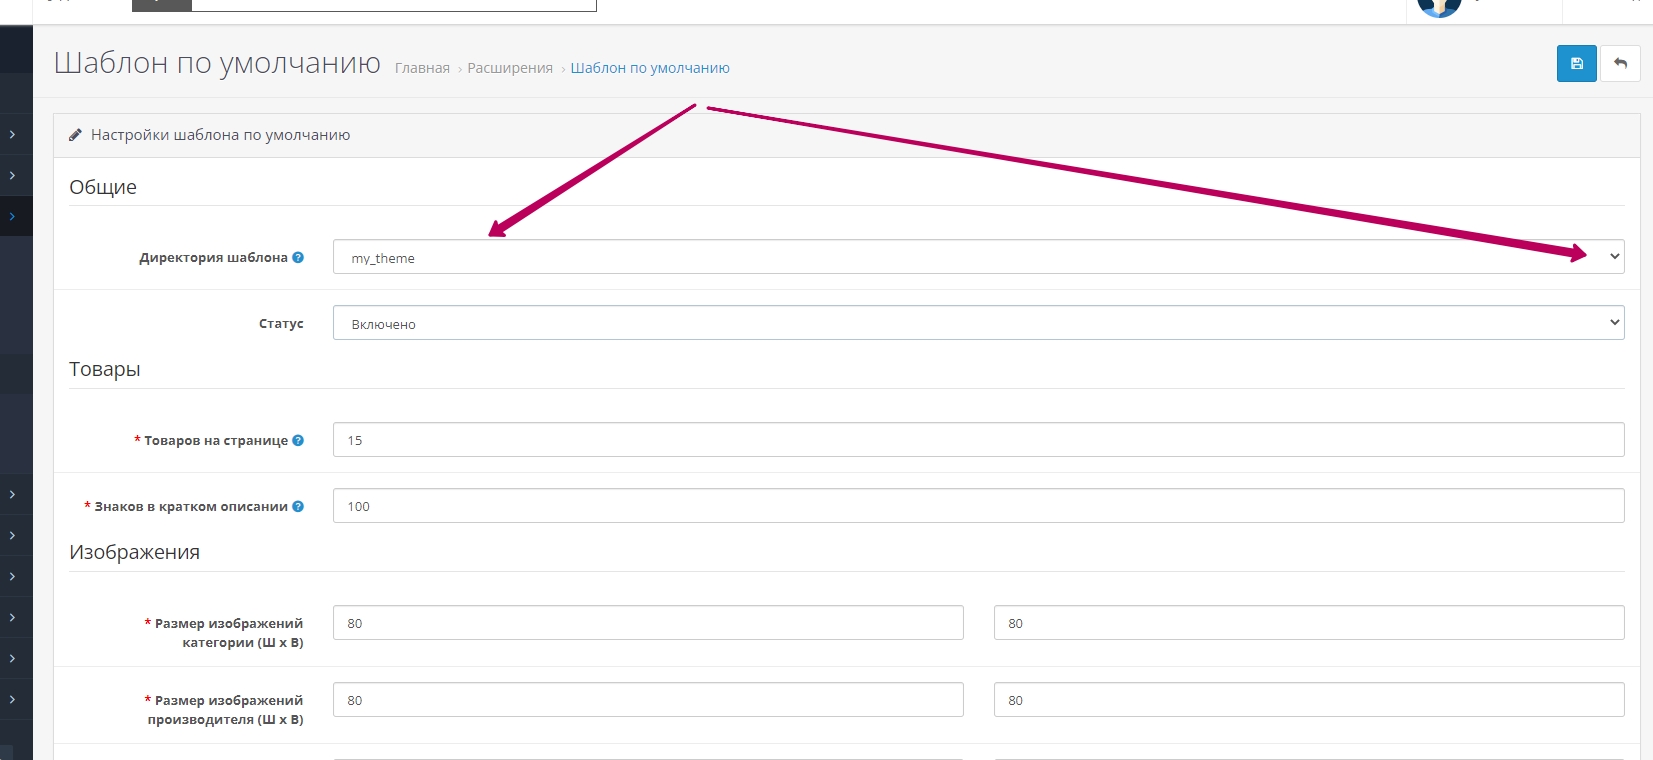
Task: Expand the bottommost sidebar chevron item
Action: (x=12, y=699)
